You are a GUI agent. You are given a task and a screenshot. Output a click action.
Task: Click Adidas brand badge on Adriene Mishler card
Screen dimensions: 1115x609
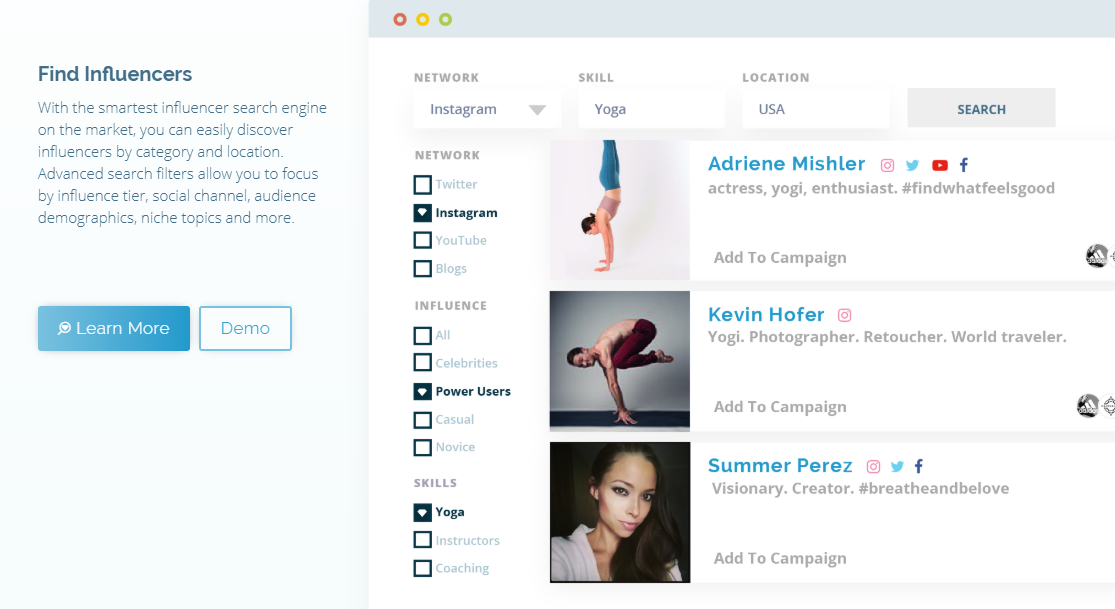pyautogui.click(x=1097, y=255)
